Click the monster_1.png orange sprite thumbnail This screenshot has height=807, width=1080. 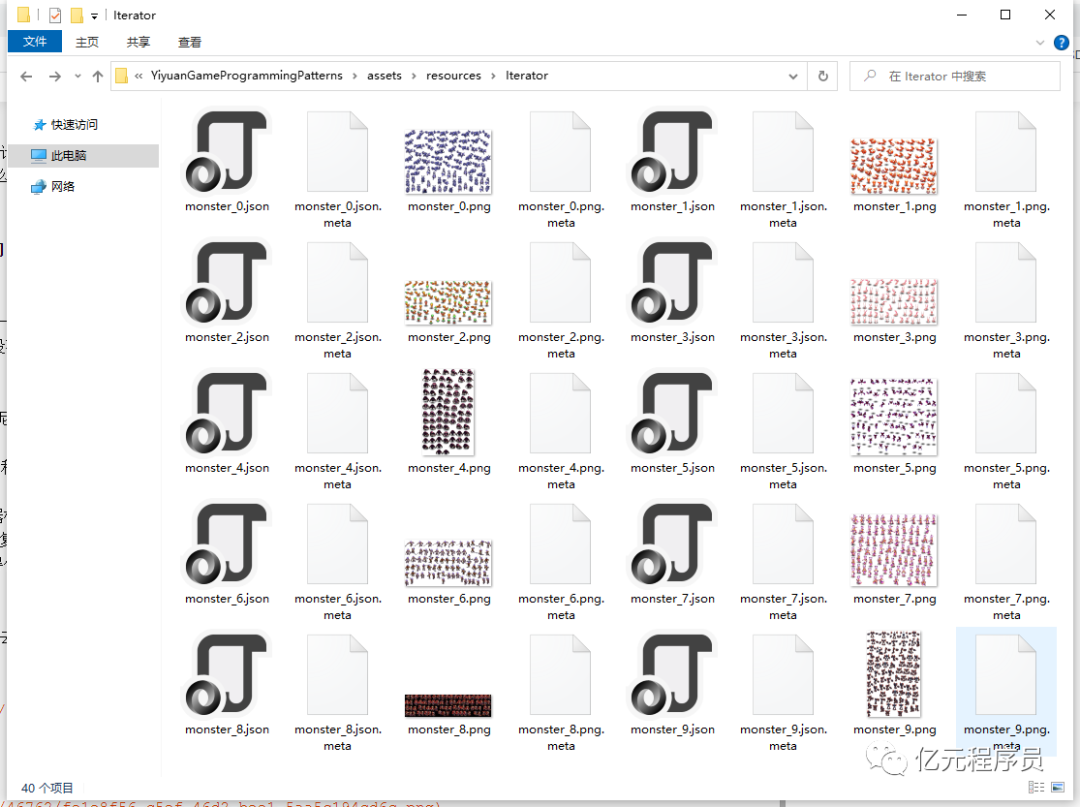894,166
